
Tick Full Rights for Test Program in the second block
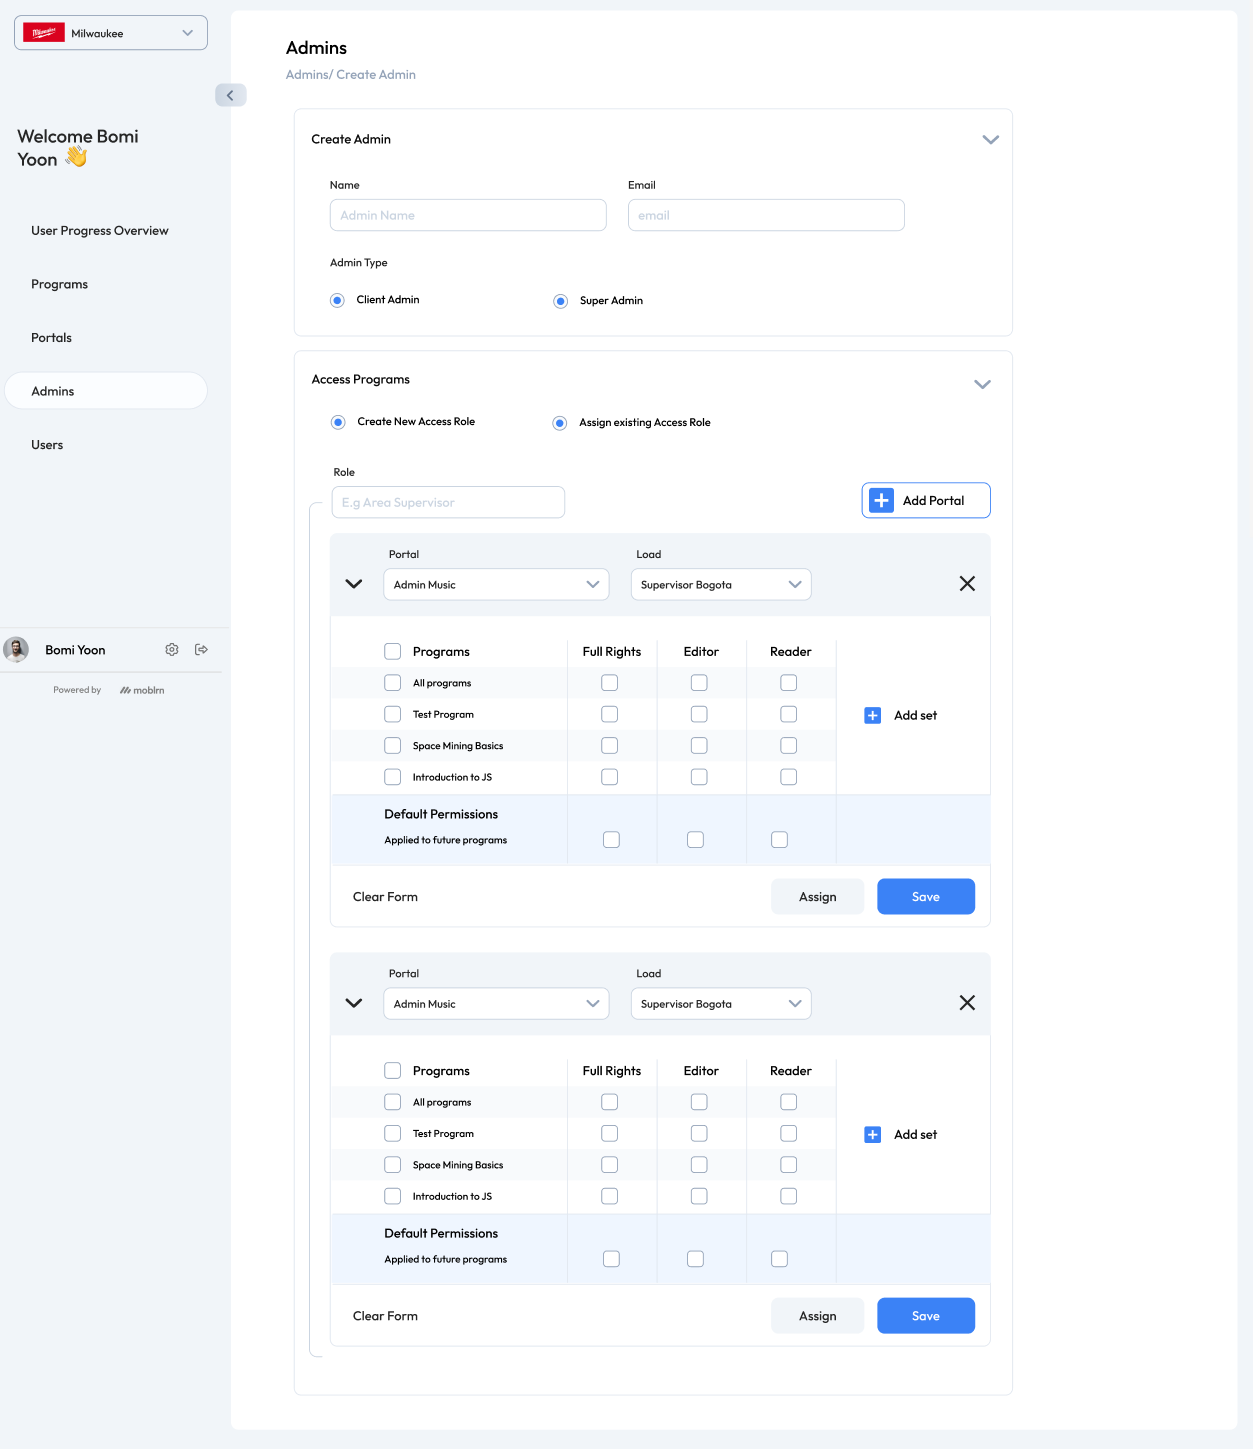click(610, 1134)
